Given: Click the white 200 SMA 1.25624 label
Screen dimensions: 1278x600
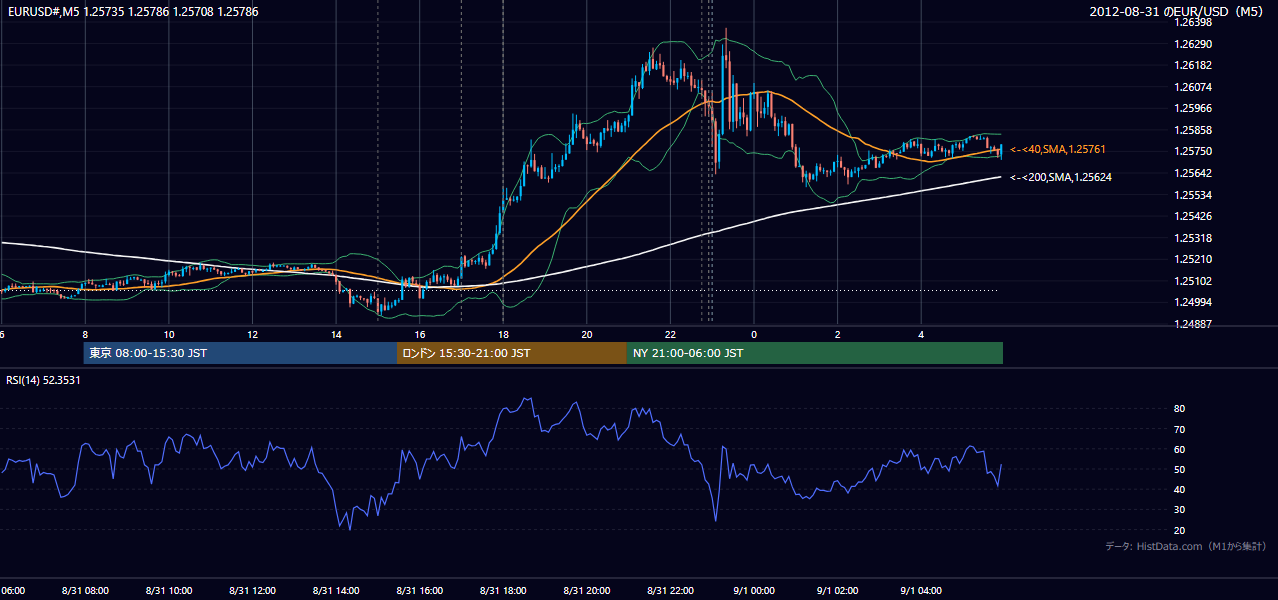Looking at the screenshot, I should tap(1061, 177).
